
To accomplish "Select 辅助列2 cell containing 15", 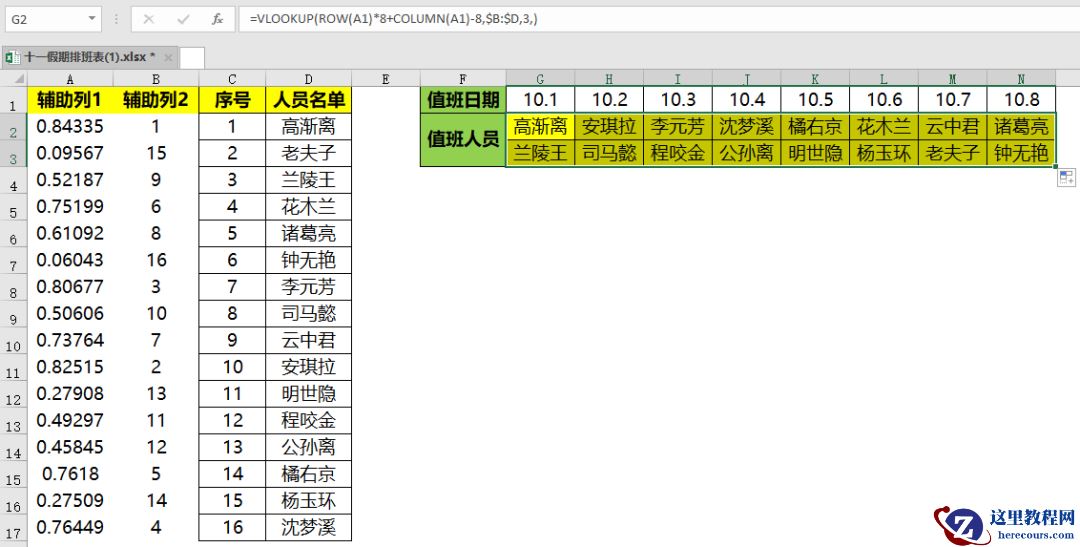I will 156,153.
